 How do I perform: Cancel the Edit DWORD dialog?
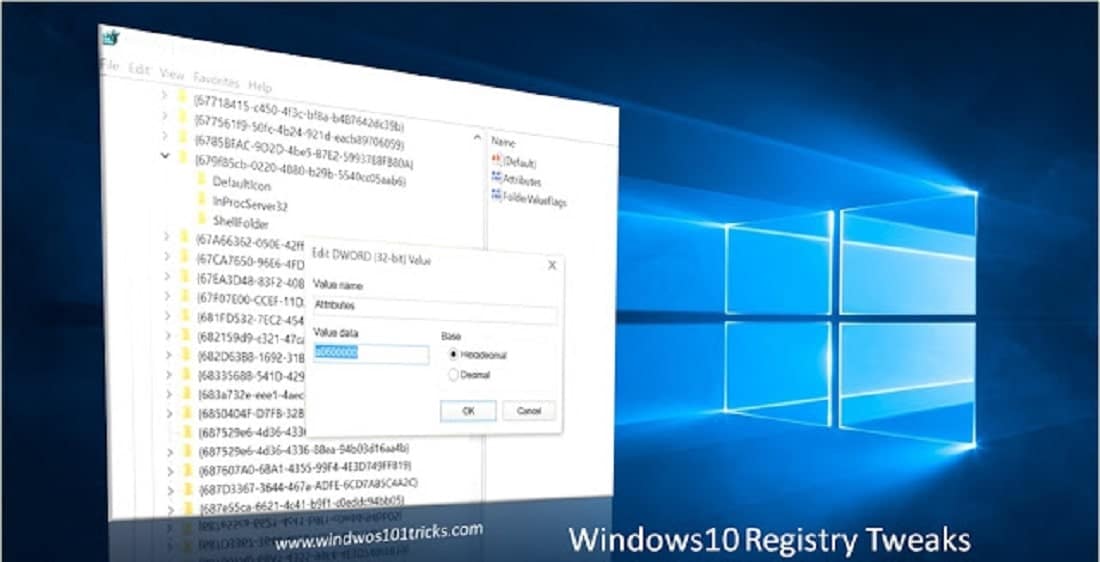click(529, 411)
